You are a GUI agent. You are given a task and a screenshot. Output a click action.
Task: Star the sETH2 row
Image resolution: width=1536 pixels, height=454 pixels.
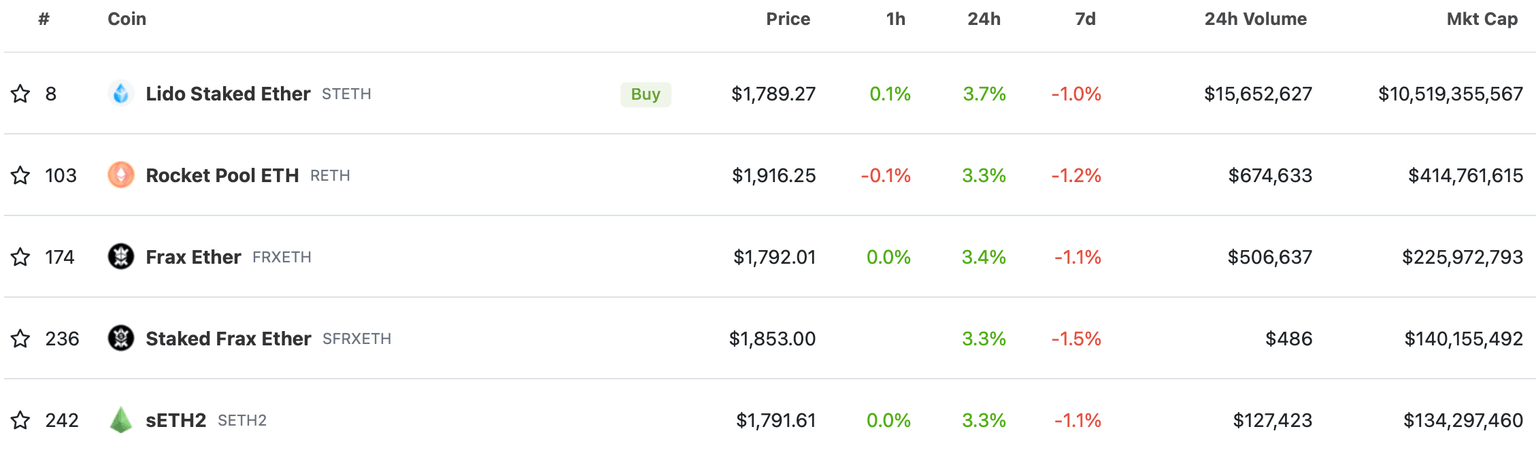coord(20,420)
